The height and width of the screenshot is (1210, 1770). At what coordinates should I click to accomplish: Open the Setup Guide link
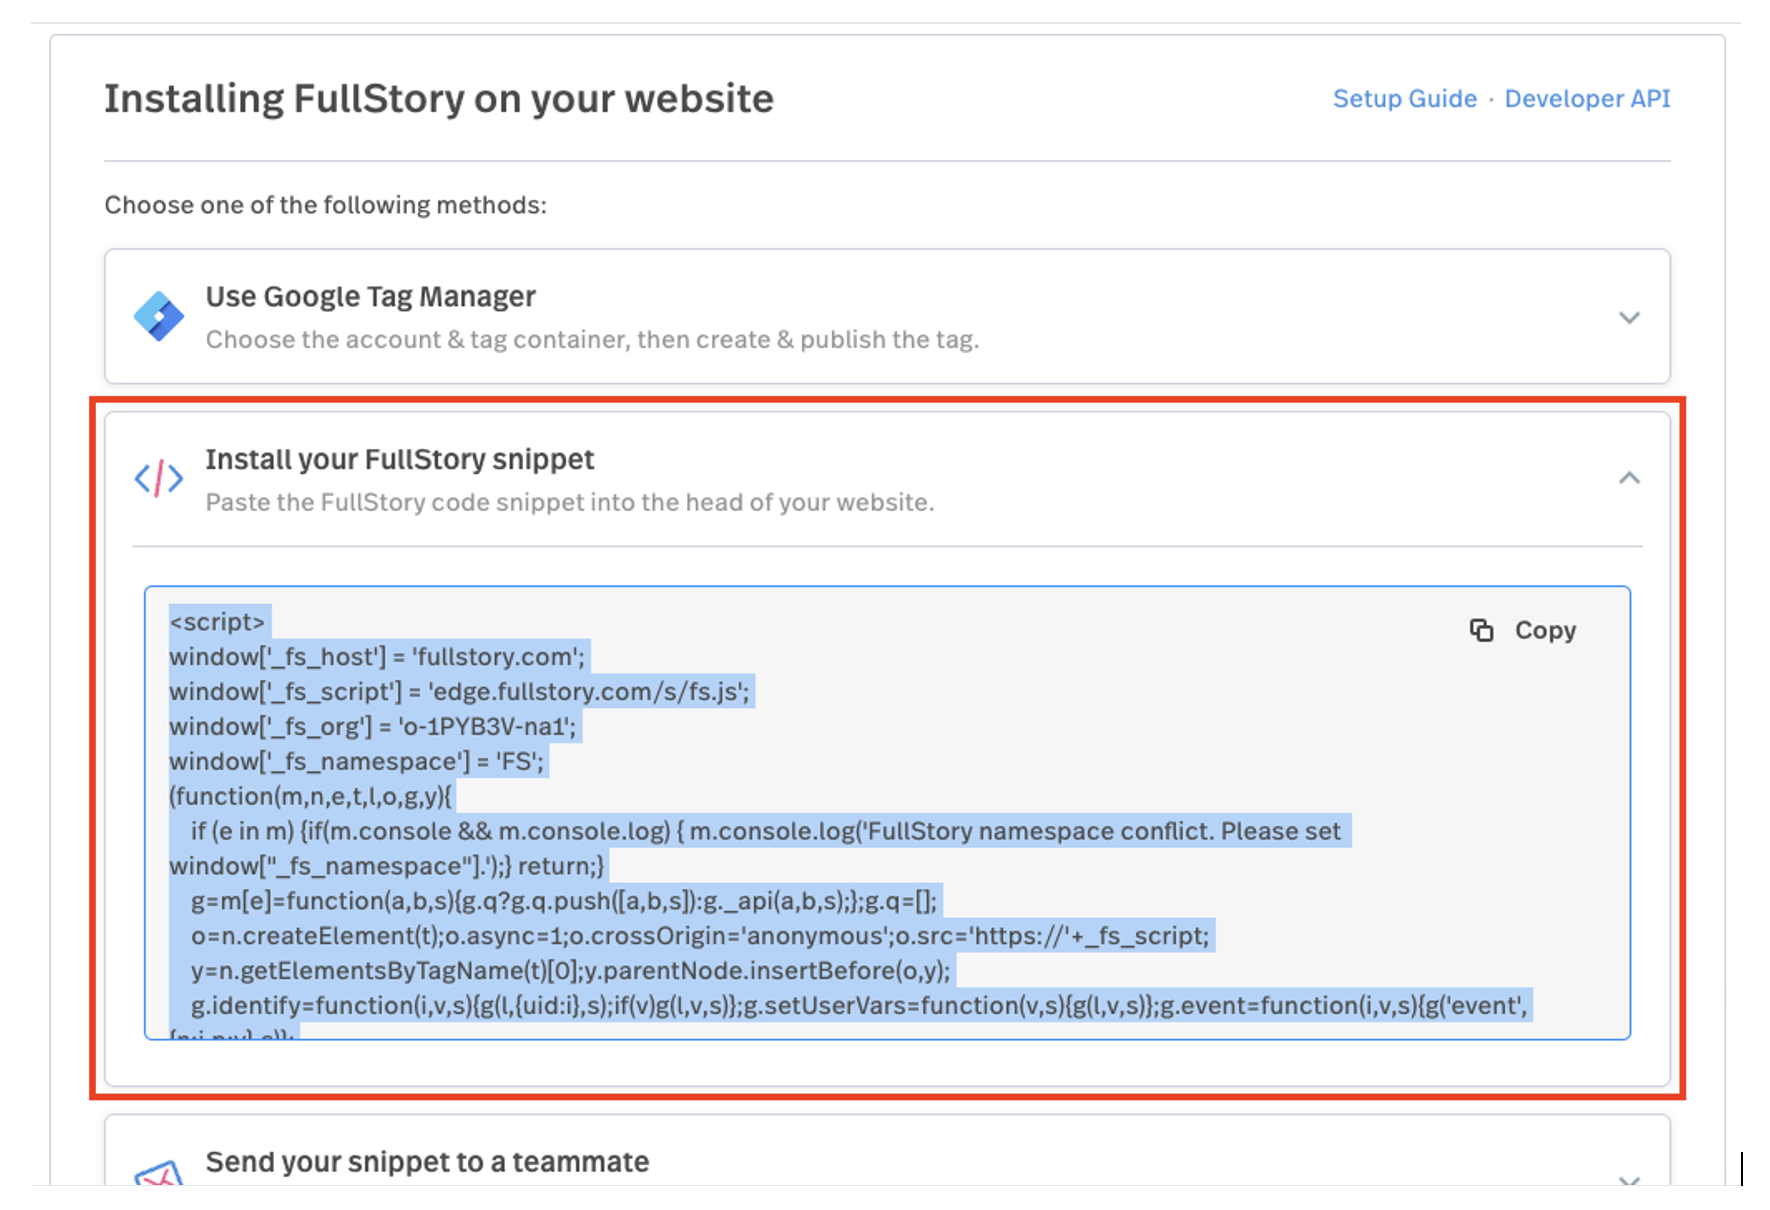(x=1404, y=99)
